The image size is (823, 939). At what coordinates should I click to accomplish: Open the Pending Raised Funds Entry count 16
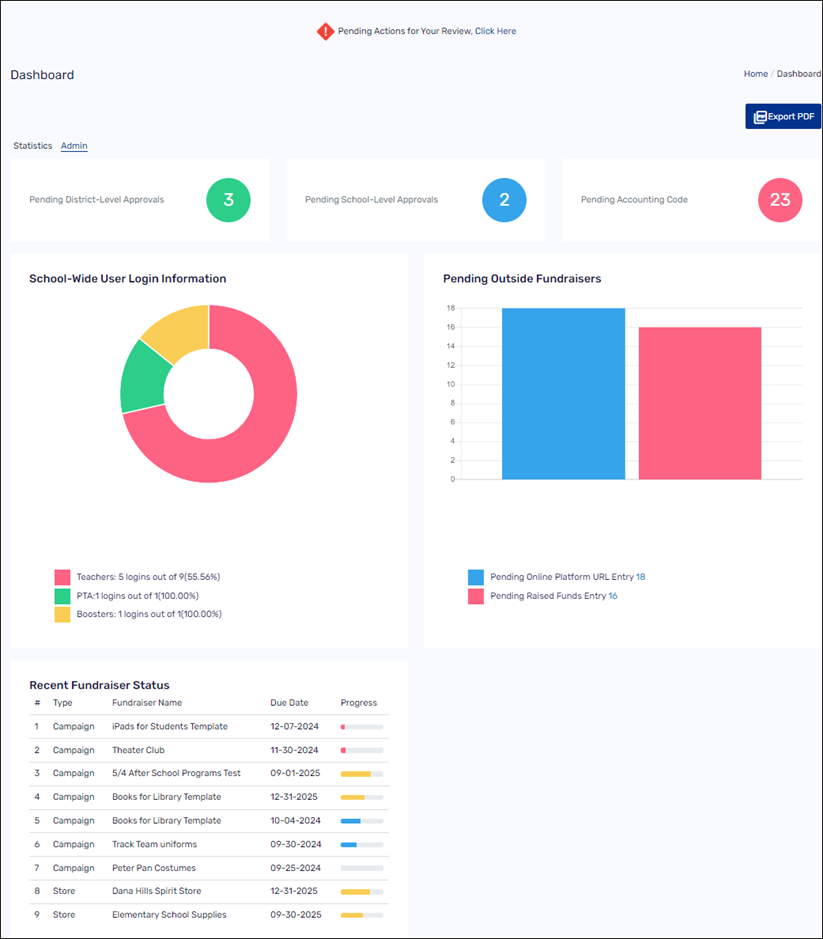point(613,596)
